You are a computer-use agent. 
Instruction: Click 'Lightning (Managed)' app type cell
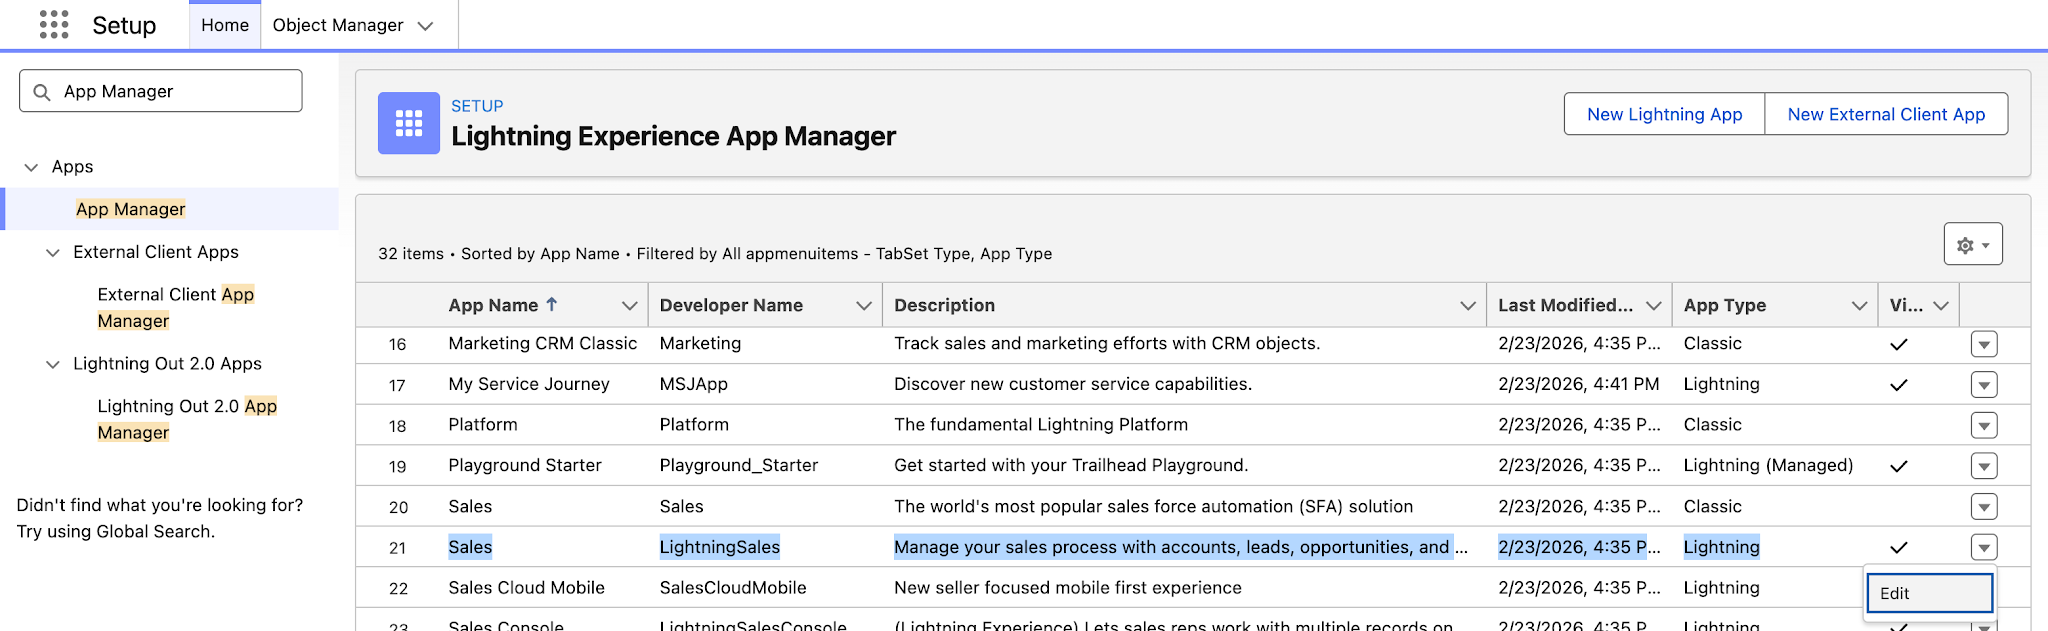click(1768, 465)
